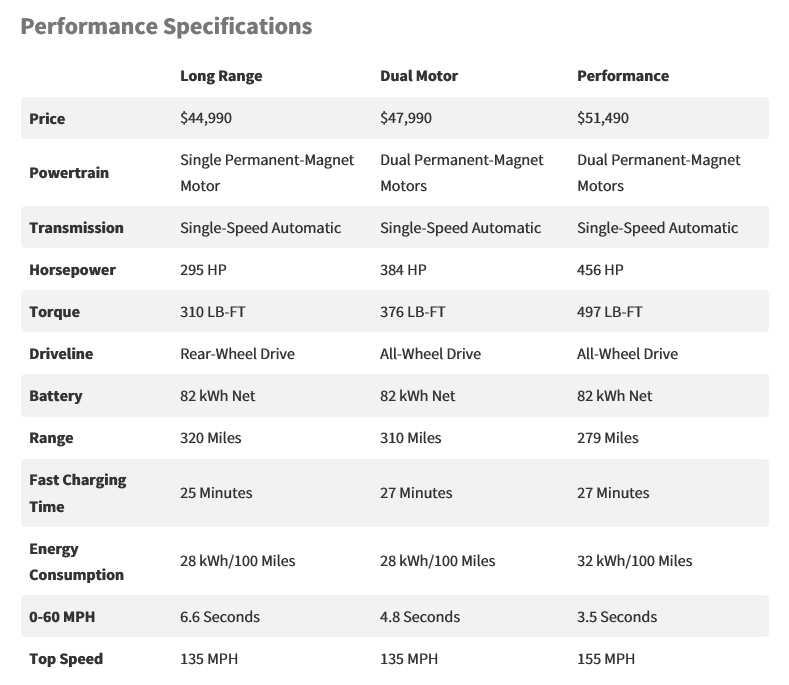Click the 25 Minutes charging time cell

[x=216, y=493]
